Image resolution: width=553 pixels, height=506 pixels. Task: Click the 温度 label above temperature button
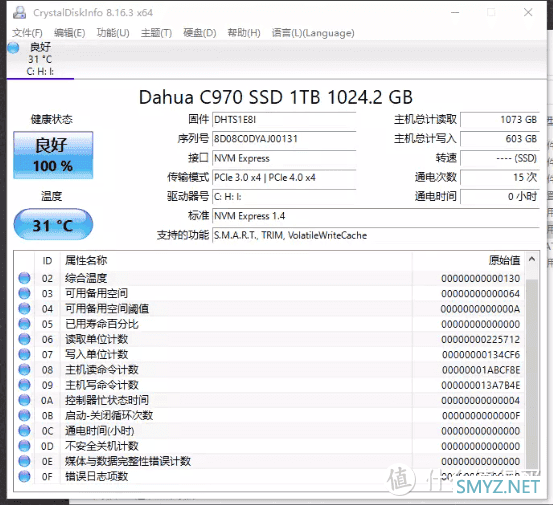coord(51,196)
